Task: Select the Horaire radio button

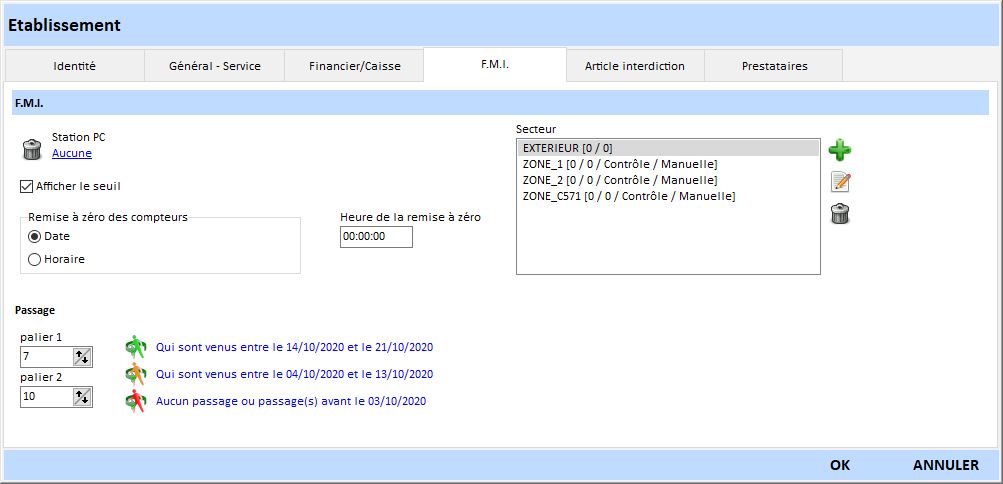Action: 35,259
